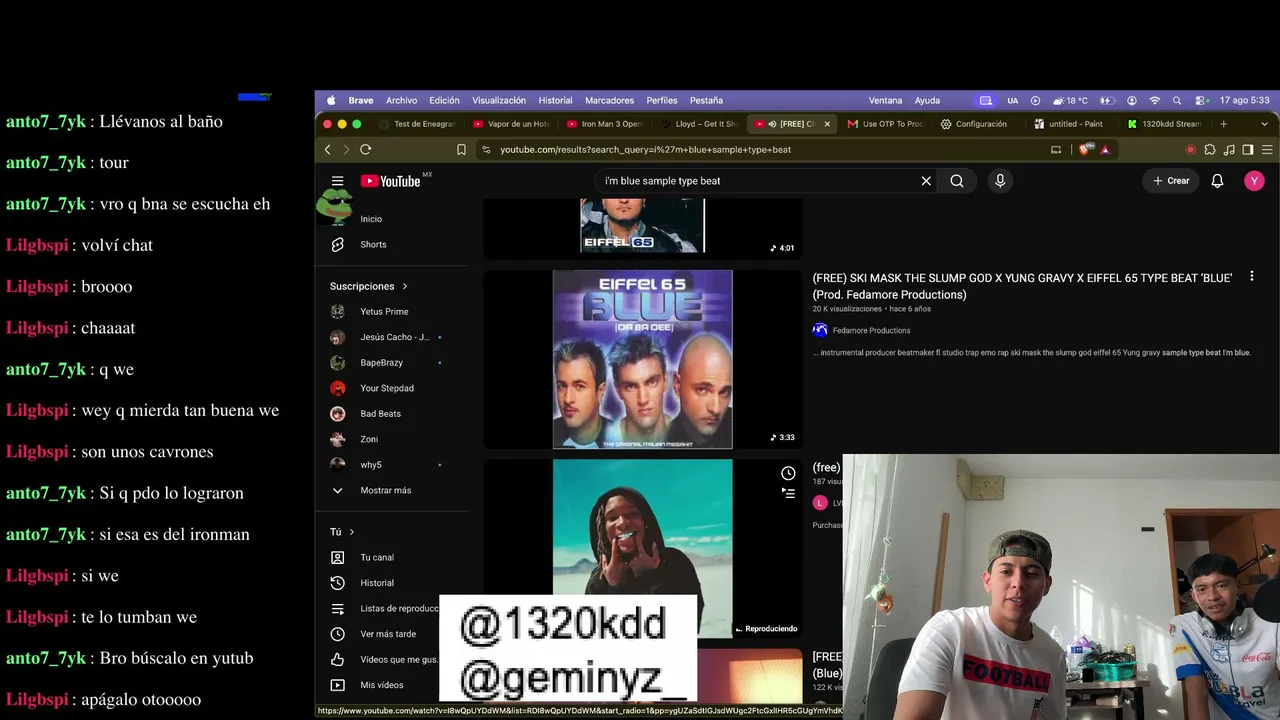Open the Visualización menu

[x=499, y=100]
